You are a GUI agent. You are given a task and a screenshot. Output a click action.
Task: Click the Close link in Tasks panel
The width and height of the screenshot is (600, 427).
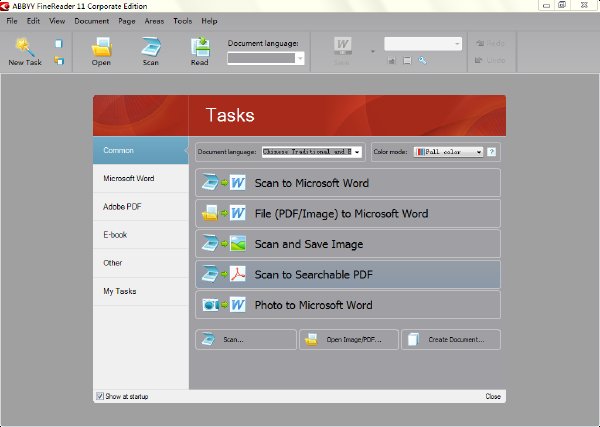tap(493, 396)
